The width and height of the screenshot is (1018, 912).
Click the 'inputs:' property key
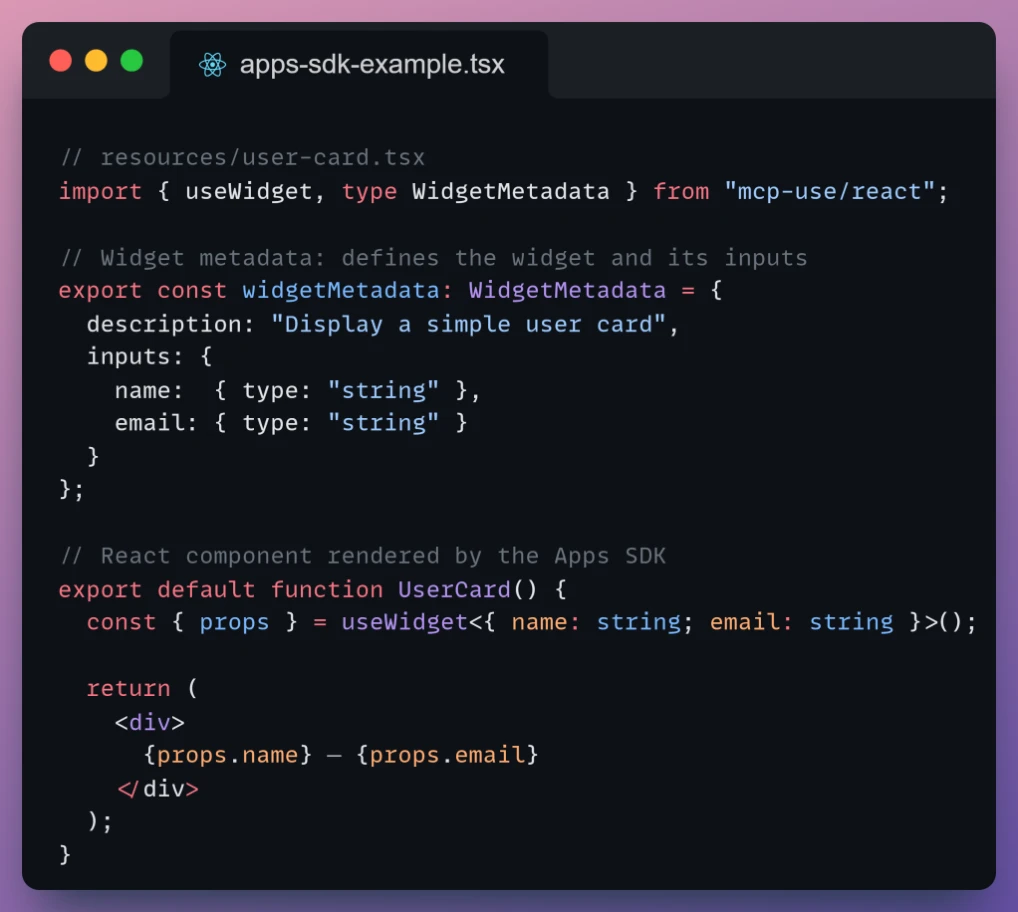(135, 356)
